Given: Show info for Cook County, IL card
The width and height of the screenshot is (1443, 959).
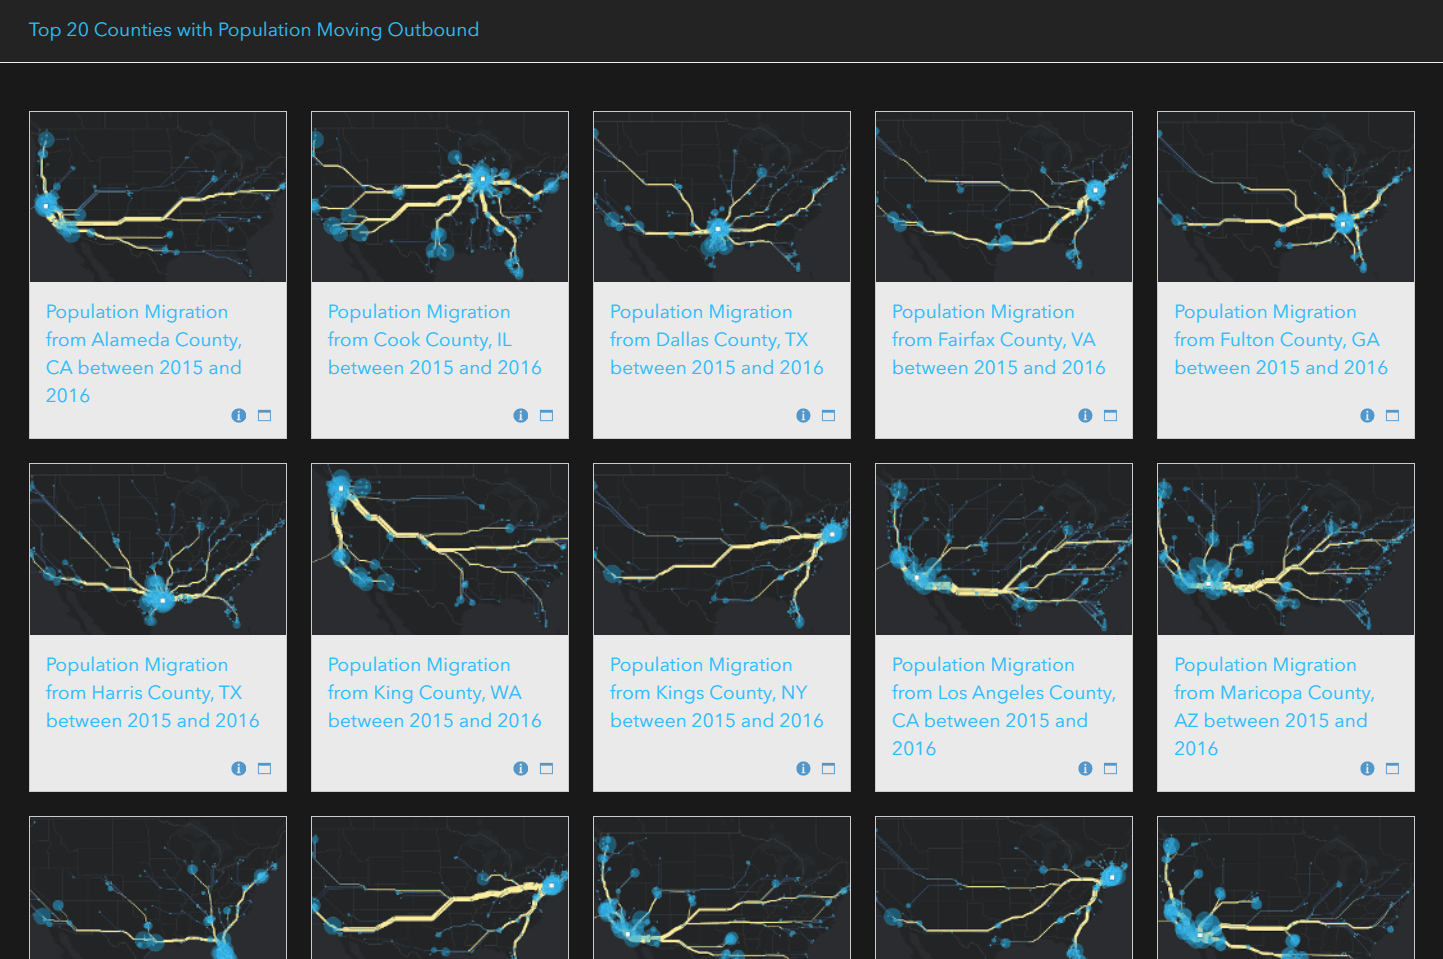Looking at the screenshot, I should pos(521,416).
